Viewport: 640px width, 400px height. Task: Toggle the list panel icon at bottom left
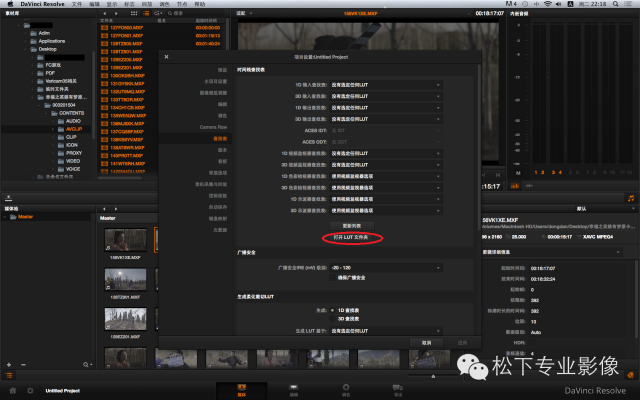click(9, 375)
